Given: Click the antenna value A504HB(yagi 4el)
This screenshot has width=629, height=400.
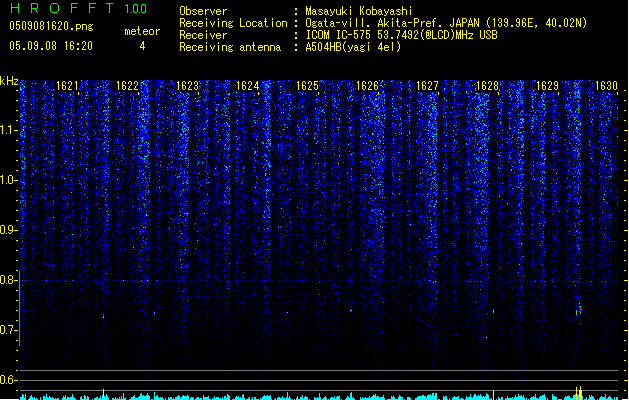Looking at the screenshot, I should pyautogui.click(x=353, y=47).
